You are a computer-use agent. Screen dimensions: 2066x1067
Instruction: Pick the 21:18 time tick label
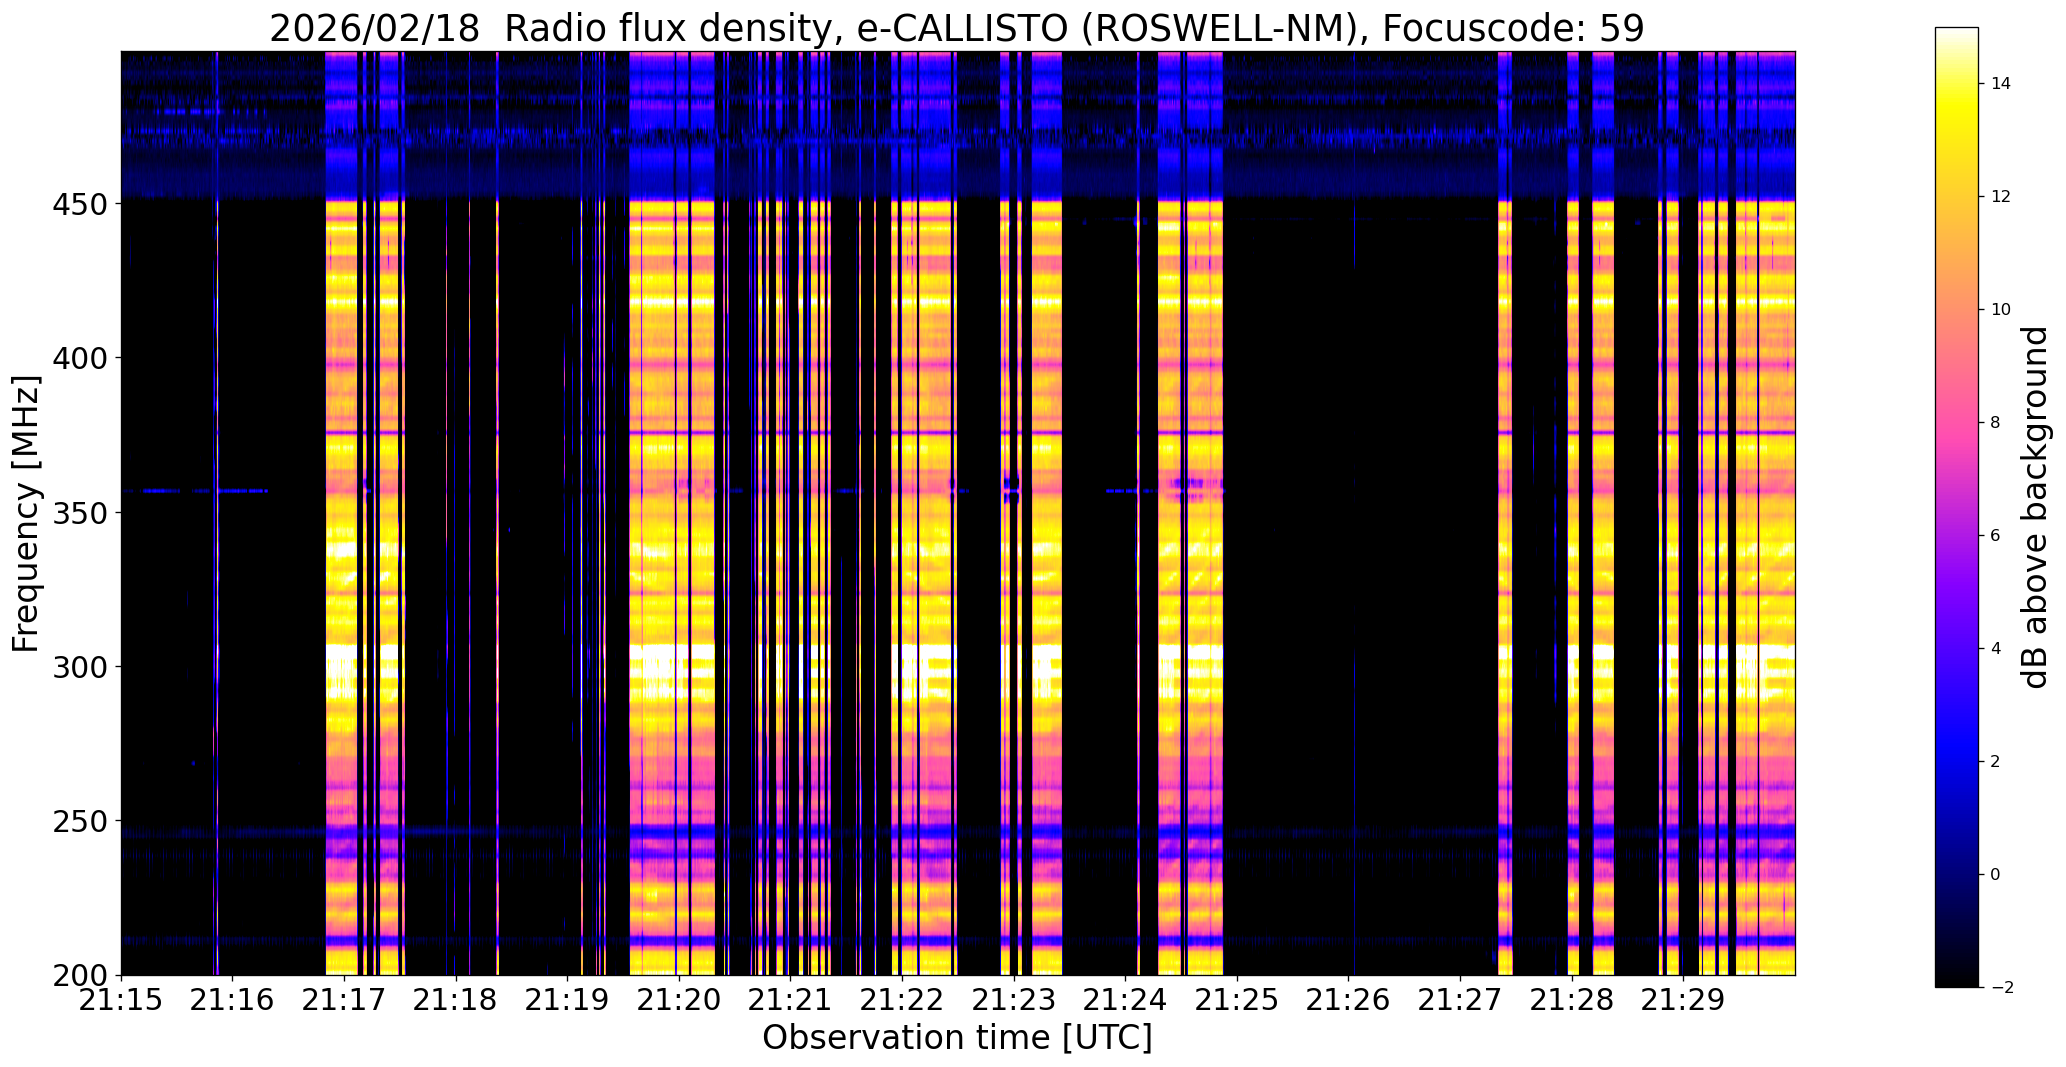(456, 1000)
